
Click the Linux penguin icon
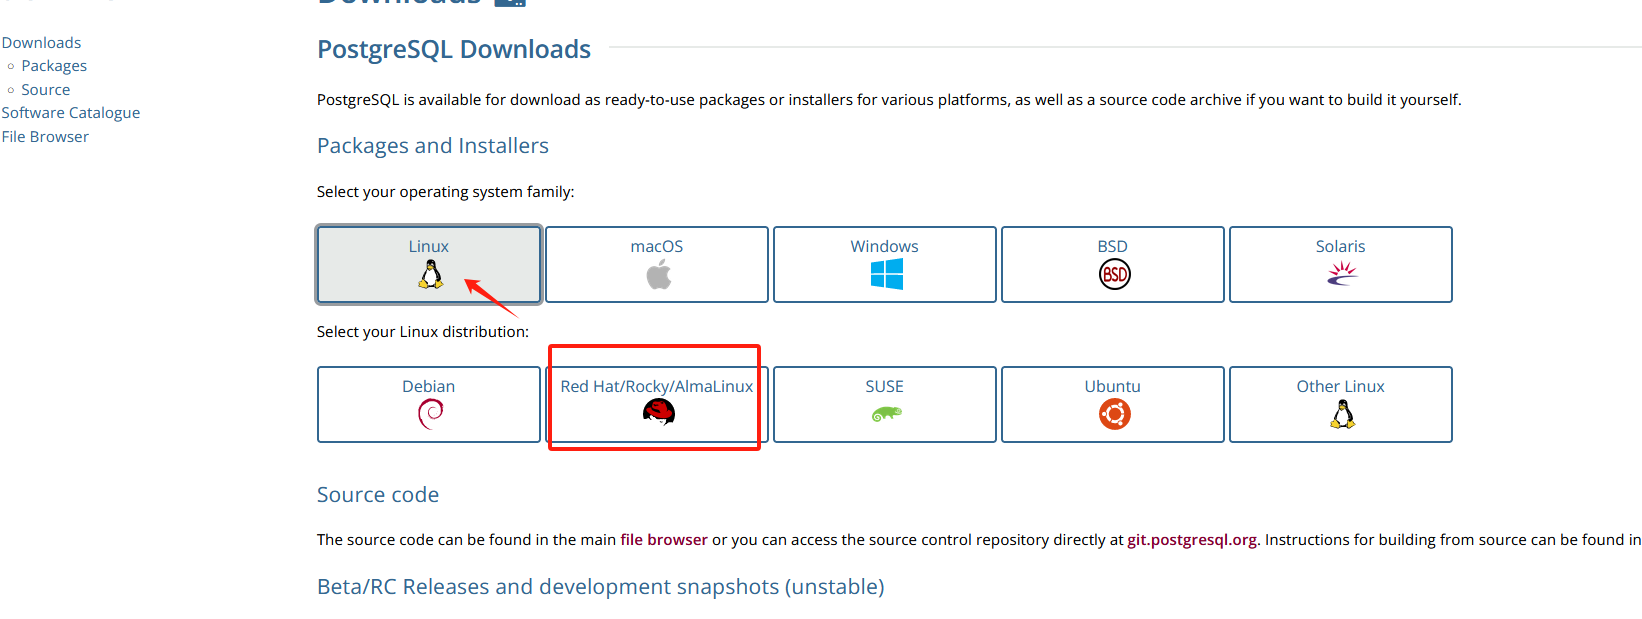tap(431, 274)
